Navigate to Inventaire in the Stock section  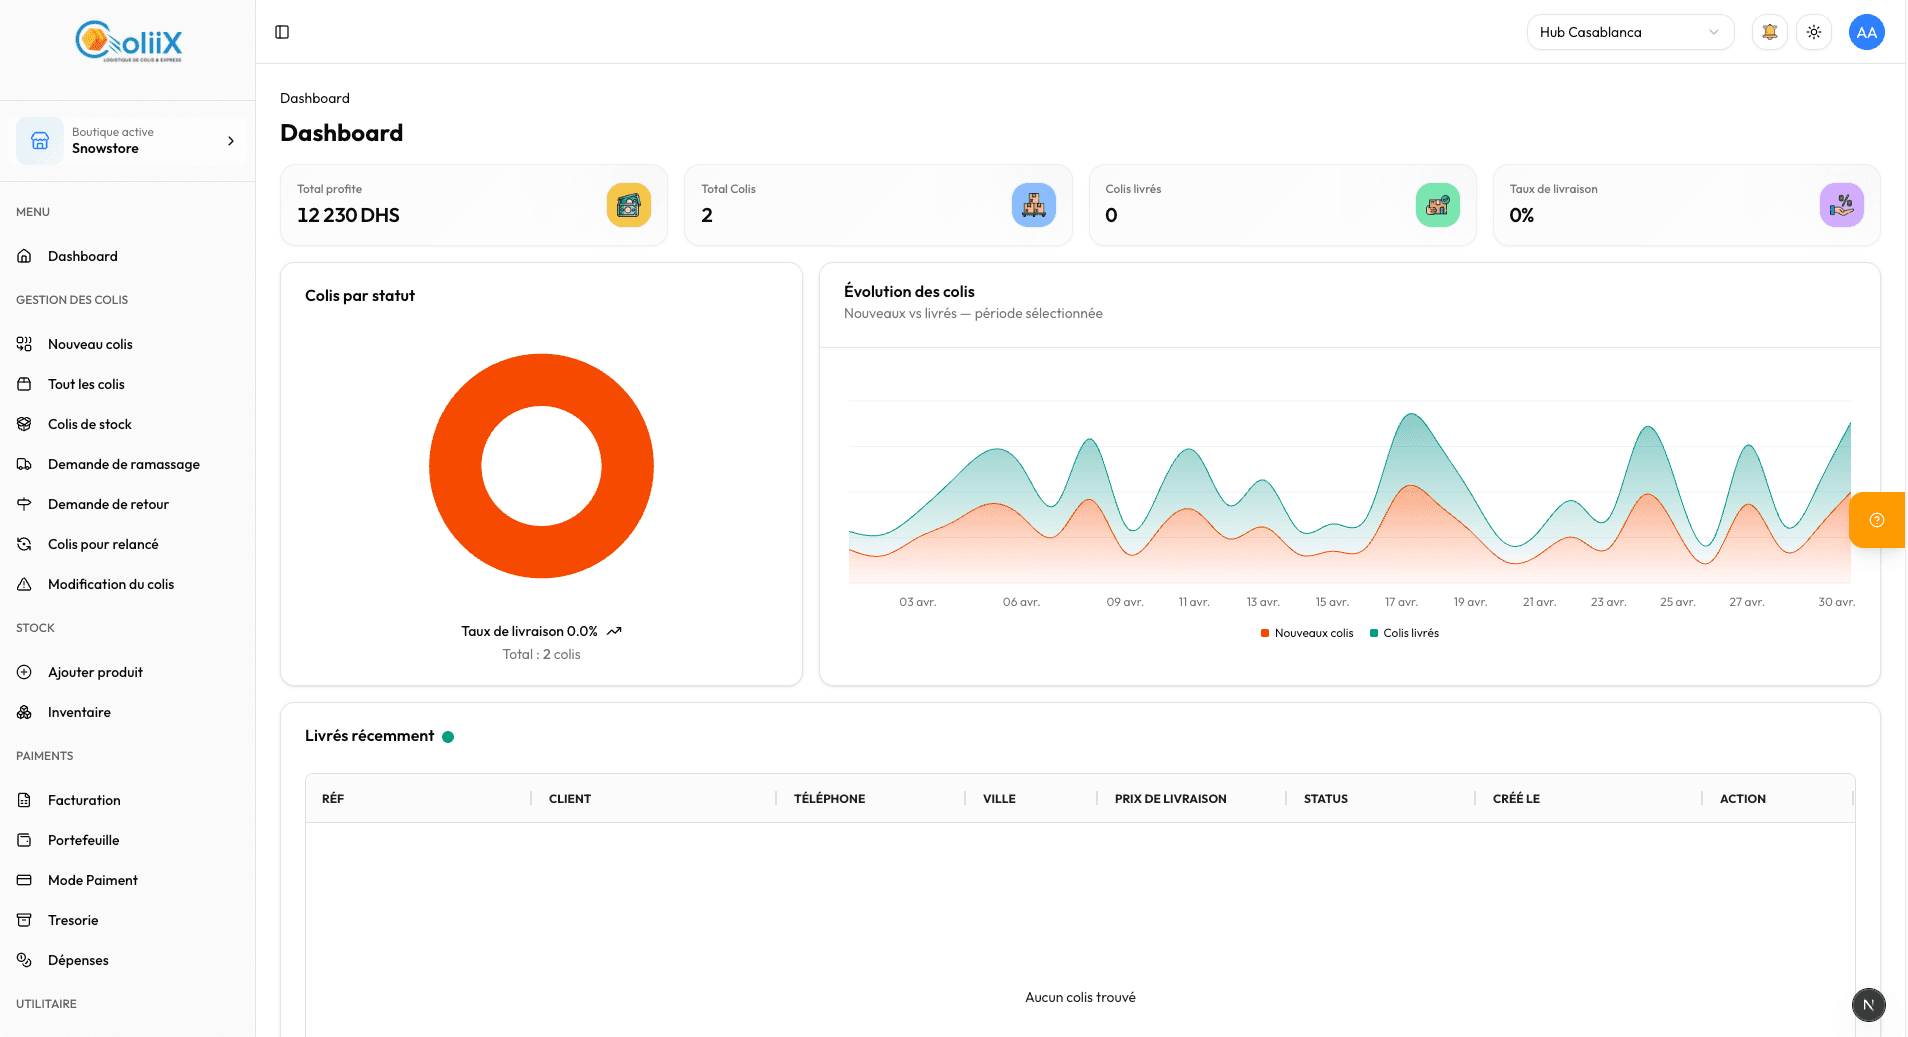(x=79, y=712)
